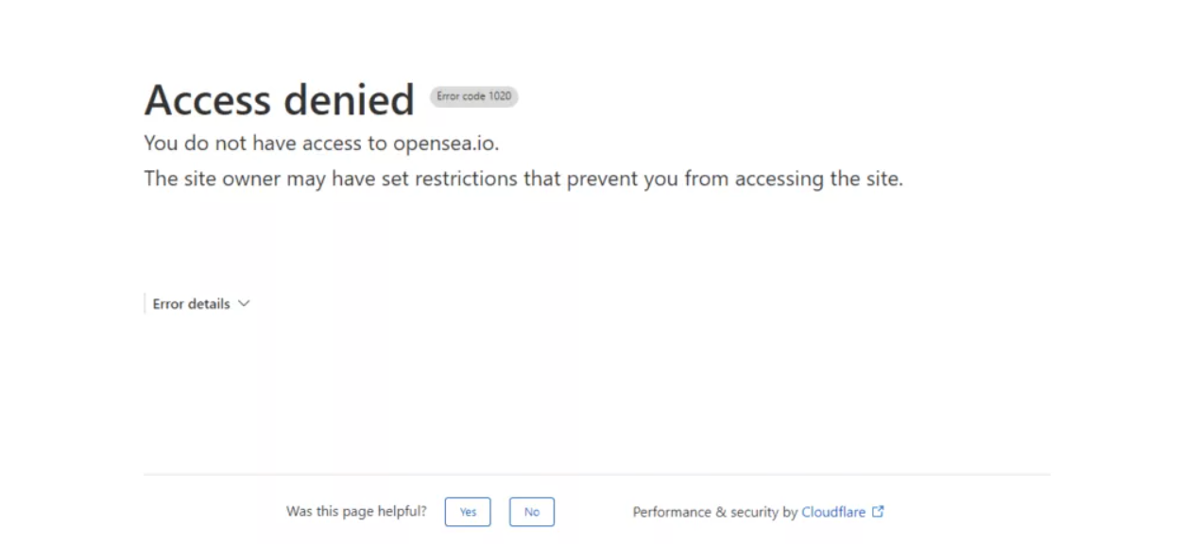Click the 'Performance & security by' label
This screenshot has height=544, width=1200.
pyautogui.click(x=715, y=512)
